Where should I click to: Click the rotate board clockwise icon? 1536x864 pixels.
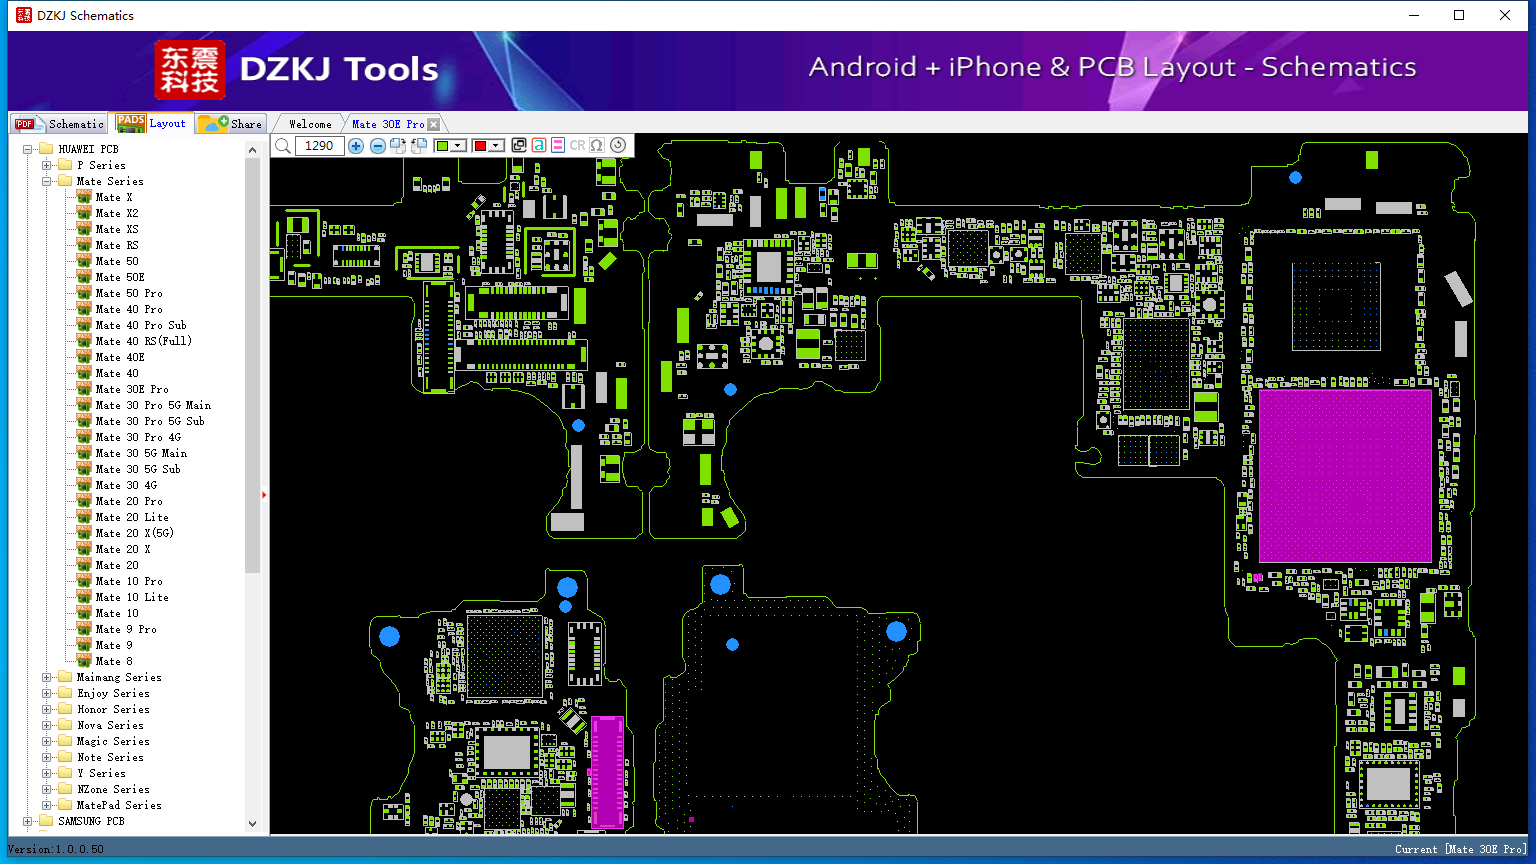[x=398, y=146]
